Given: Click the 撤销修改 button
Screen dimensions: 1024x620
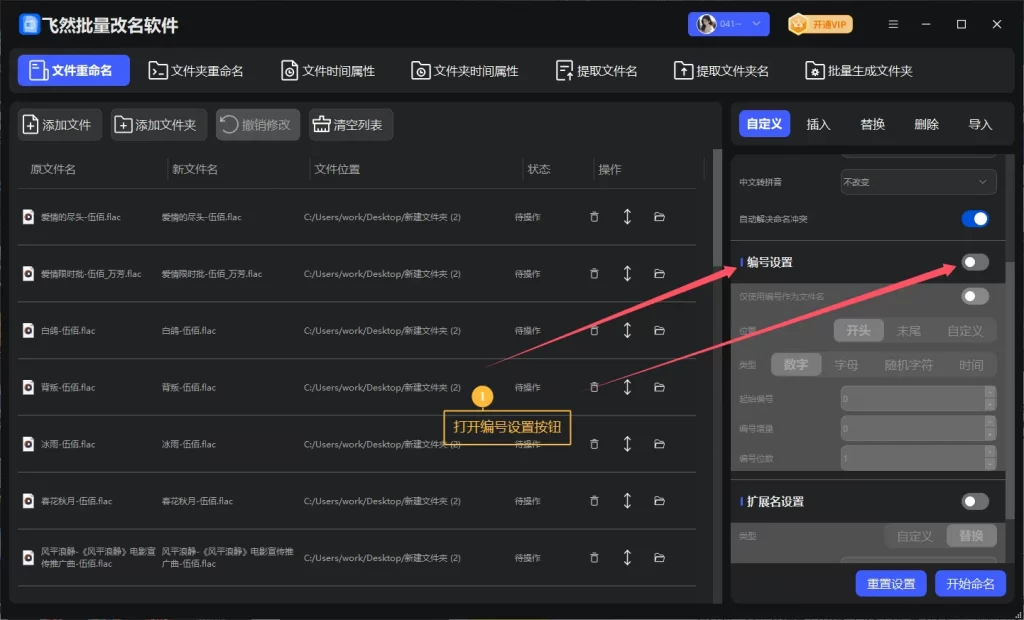Looking at the screenshot, I should coord(258,125).
